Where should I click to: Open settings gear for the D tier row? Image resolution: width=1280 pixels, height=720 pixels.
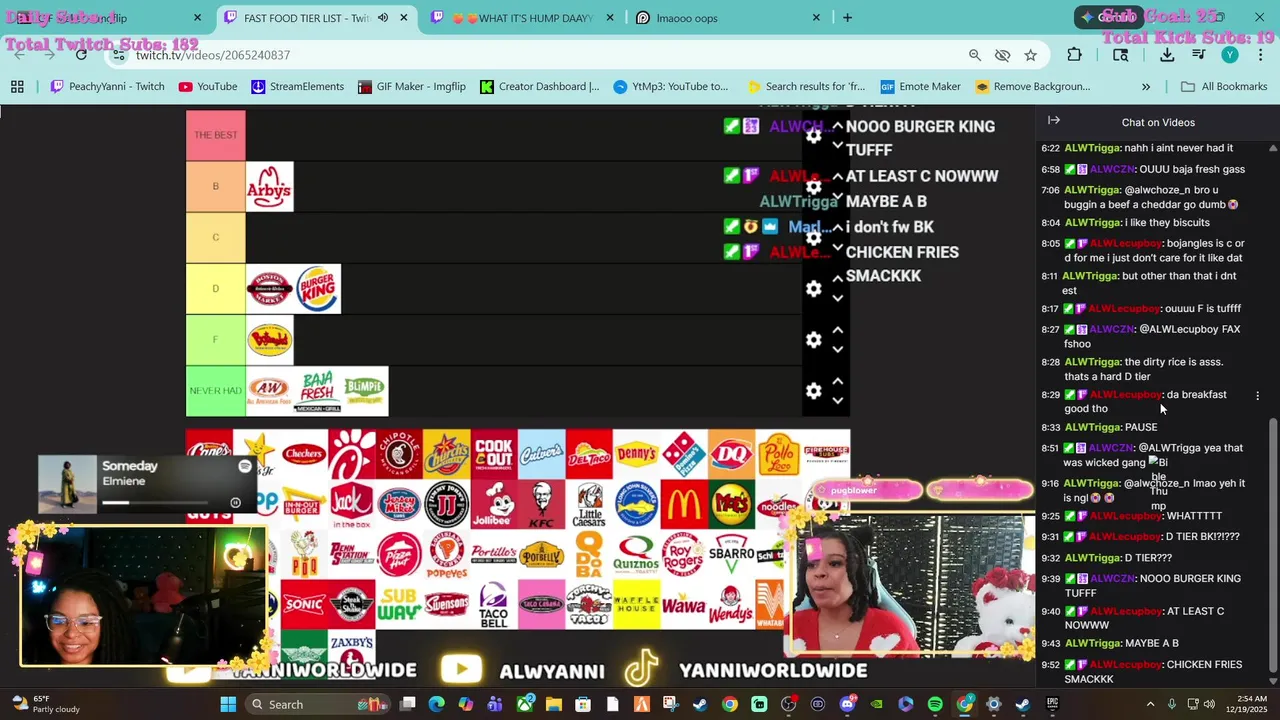click(814, 289)
